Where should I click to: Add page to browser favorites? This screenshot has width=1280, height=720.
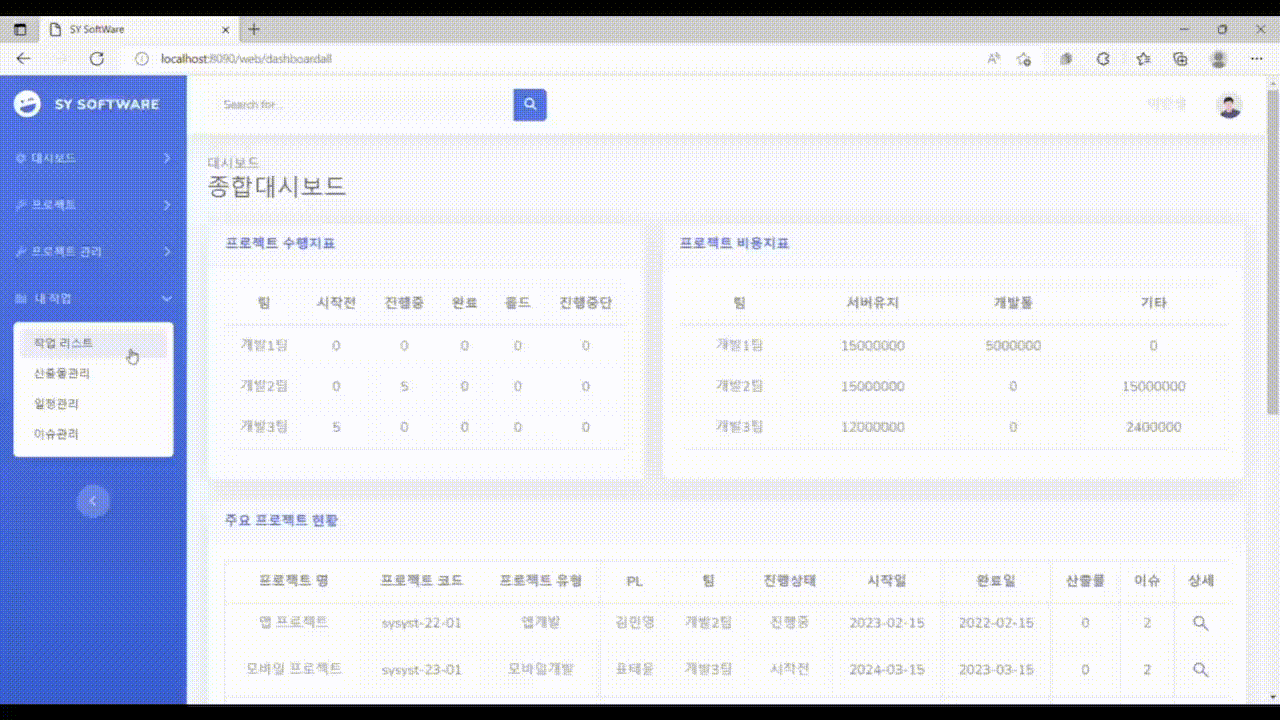(1024, 59)
